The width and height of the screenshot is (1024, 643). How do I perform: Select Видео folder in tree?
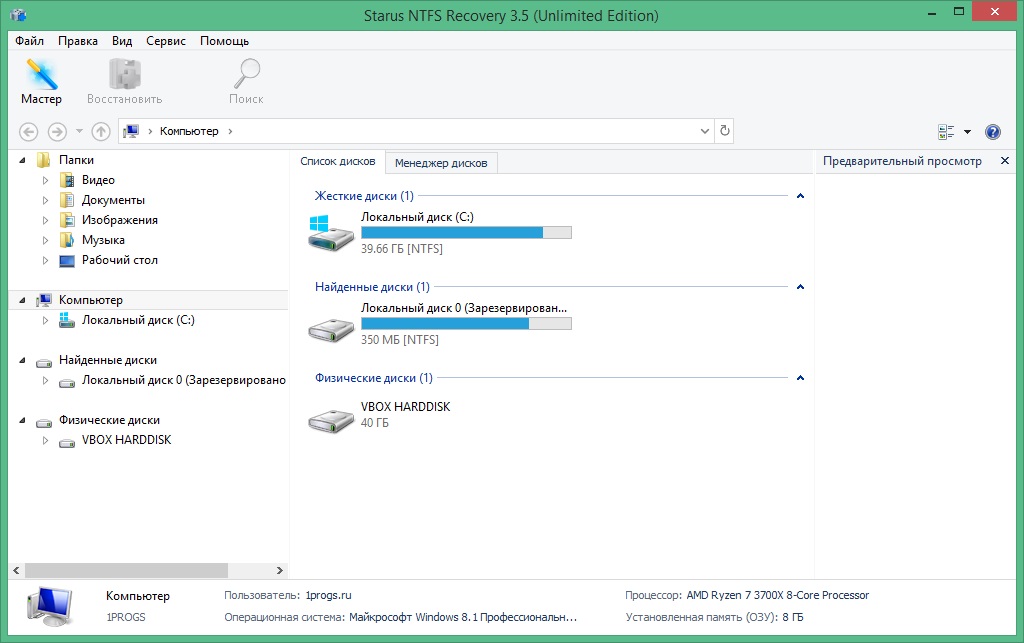98,180
